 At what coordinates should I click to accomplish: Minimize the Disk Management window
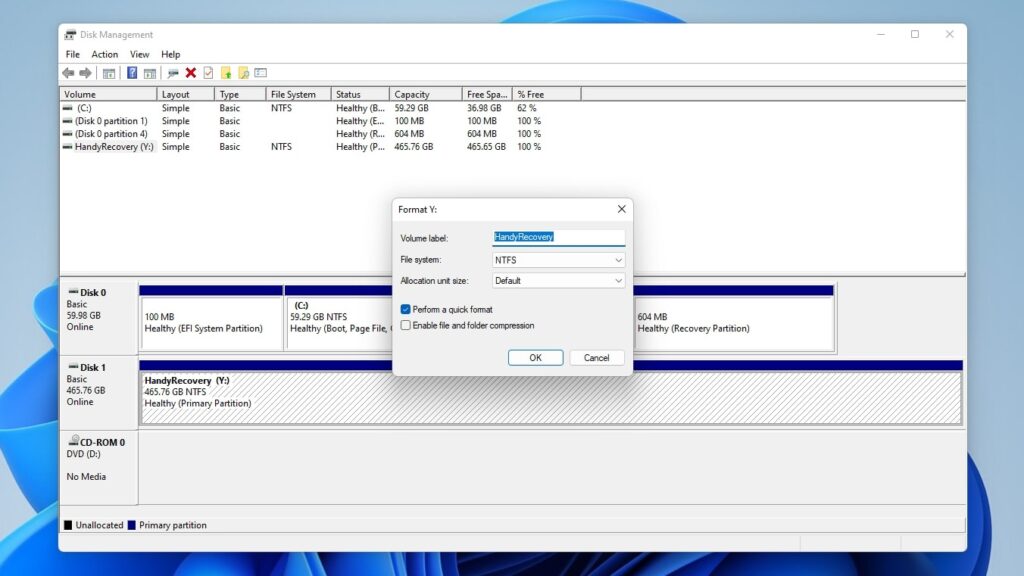880,35
